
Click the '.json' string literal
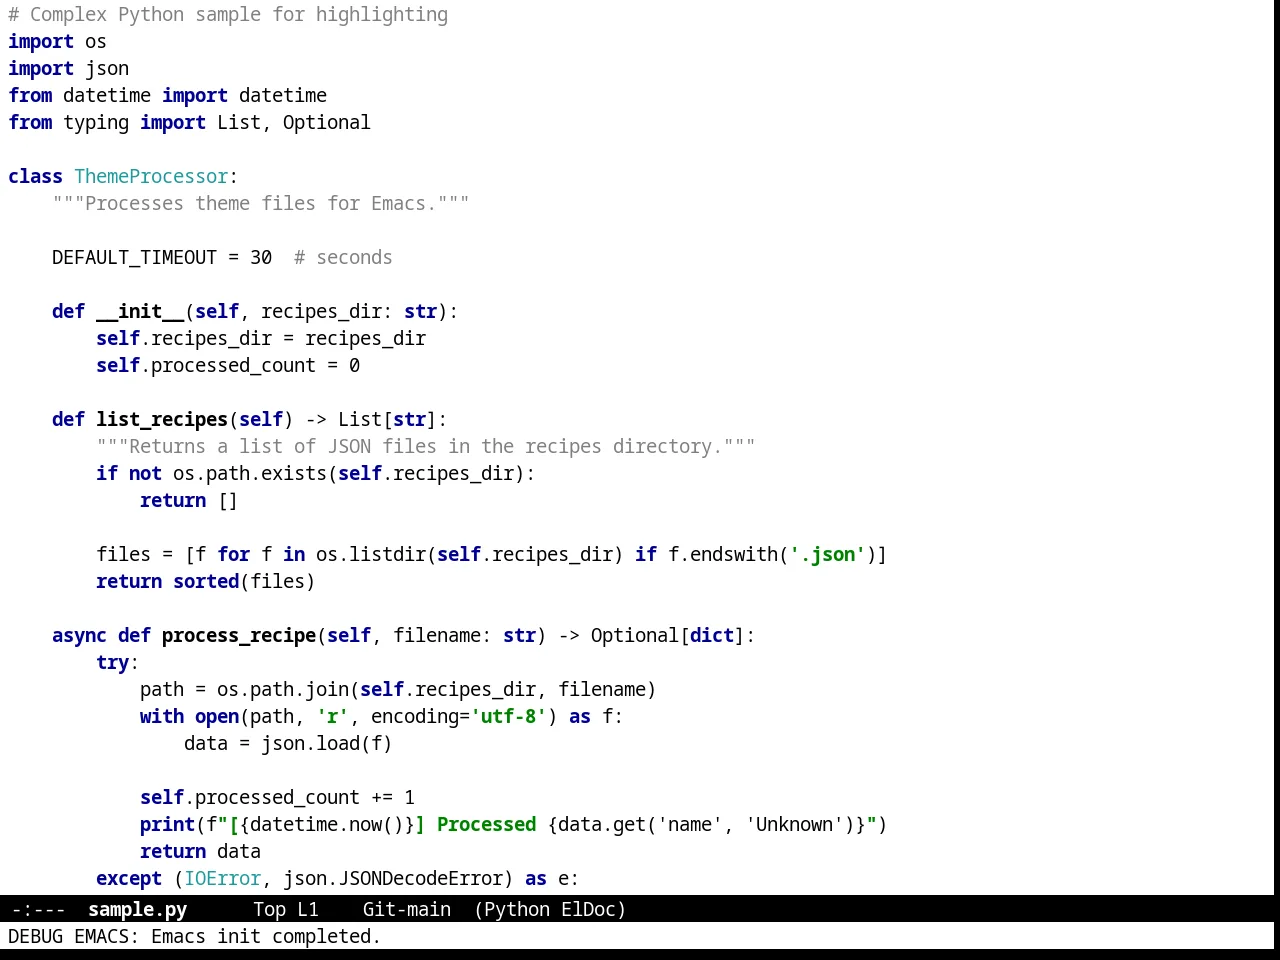(827, 554)
